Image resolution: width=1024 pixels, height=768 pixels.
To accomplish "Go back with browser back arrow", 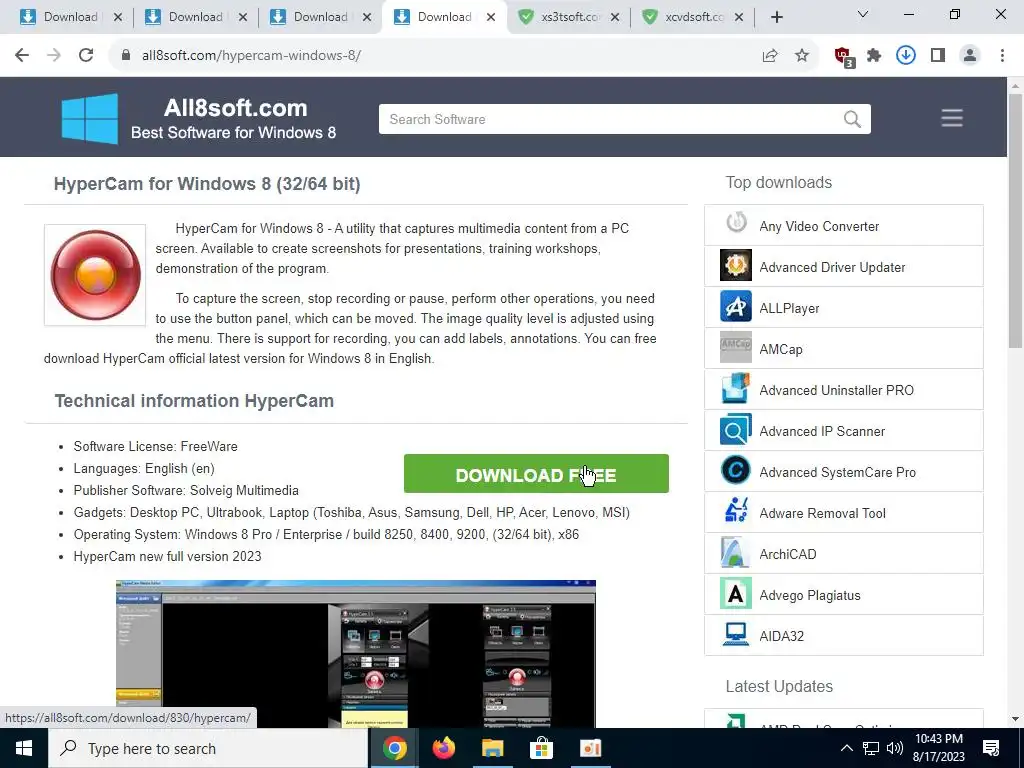I will click(x=22, y=56).
